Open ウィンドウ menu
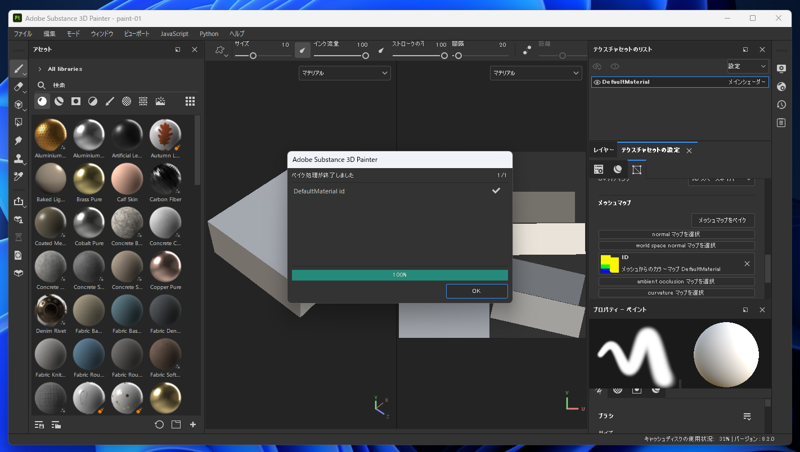This screenshot has height=452, width=800. pos(102,34)
